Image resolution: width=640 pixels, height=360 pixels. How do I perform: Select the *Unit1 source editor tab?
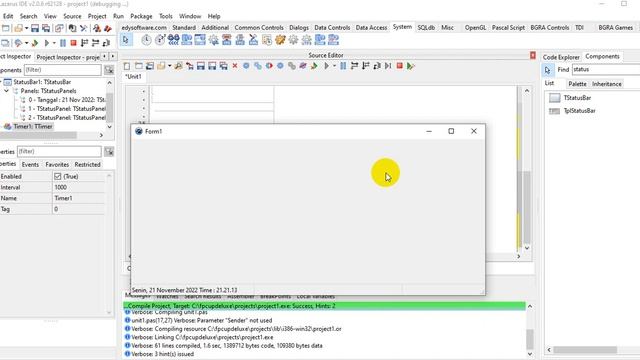pos(133,77)
